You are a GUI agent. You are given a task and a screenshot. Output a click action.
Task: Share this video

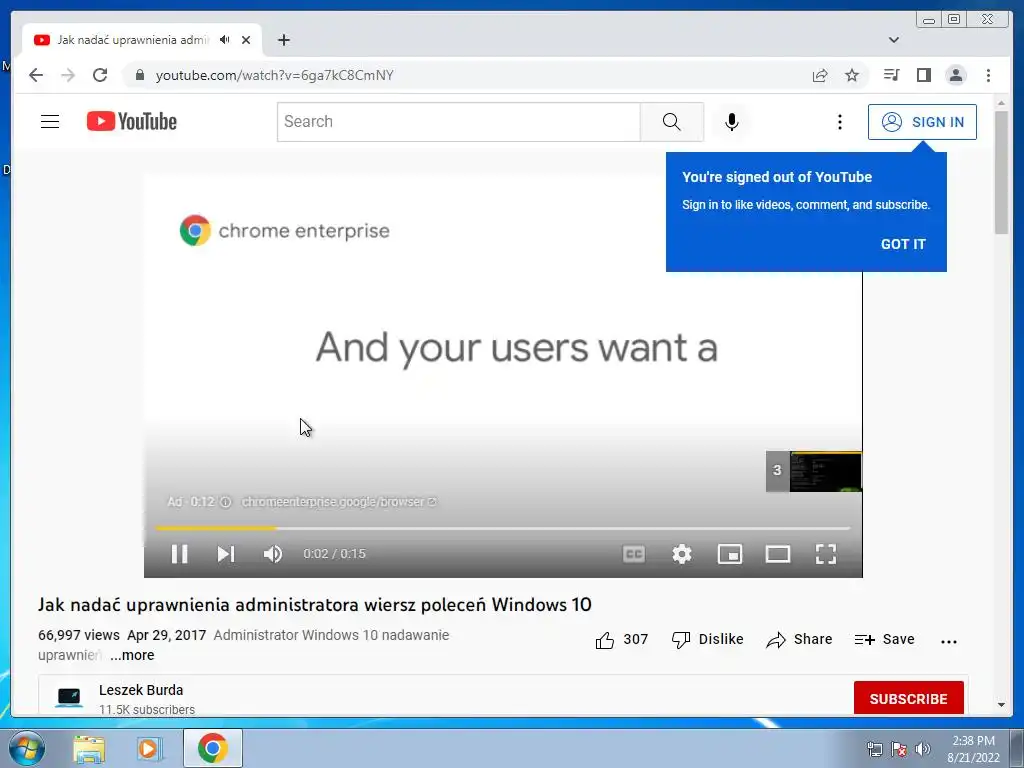[x=799, y=639]
